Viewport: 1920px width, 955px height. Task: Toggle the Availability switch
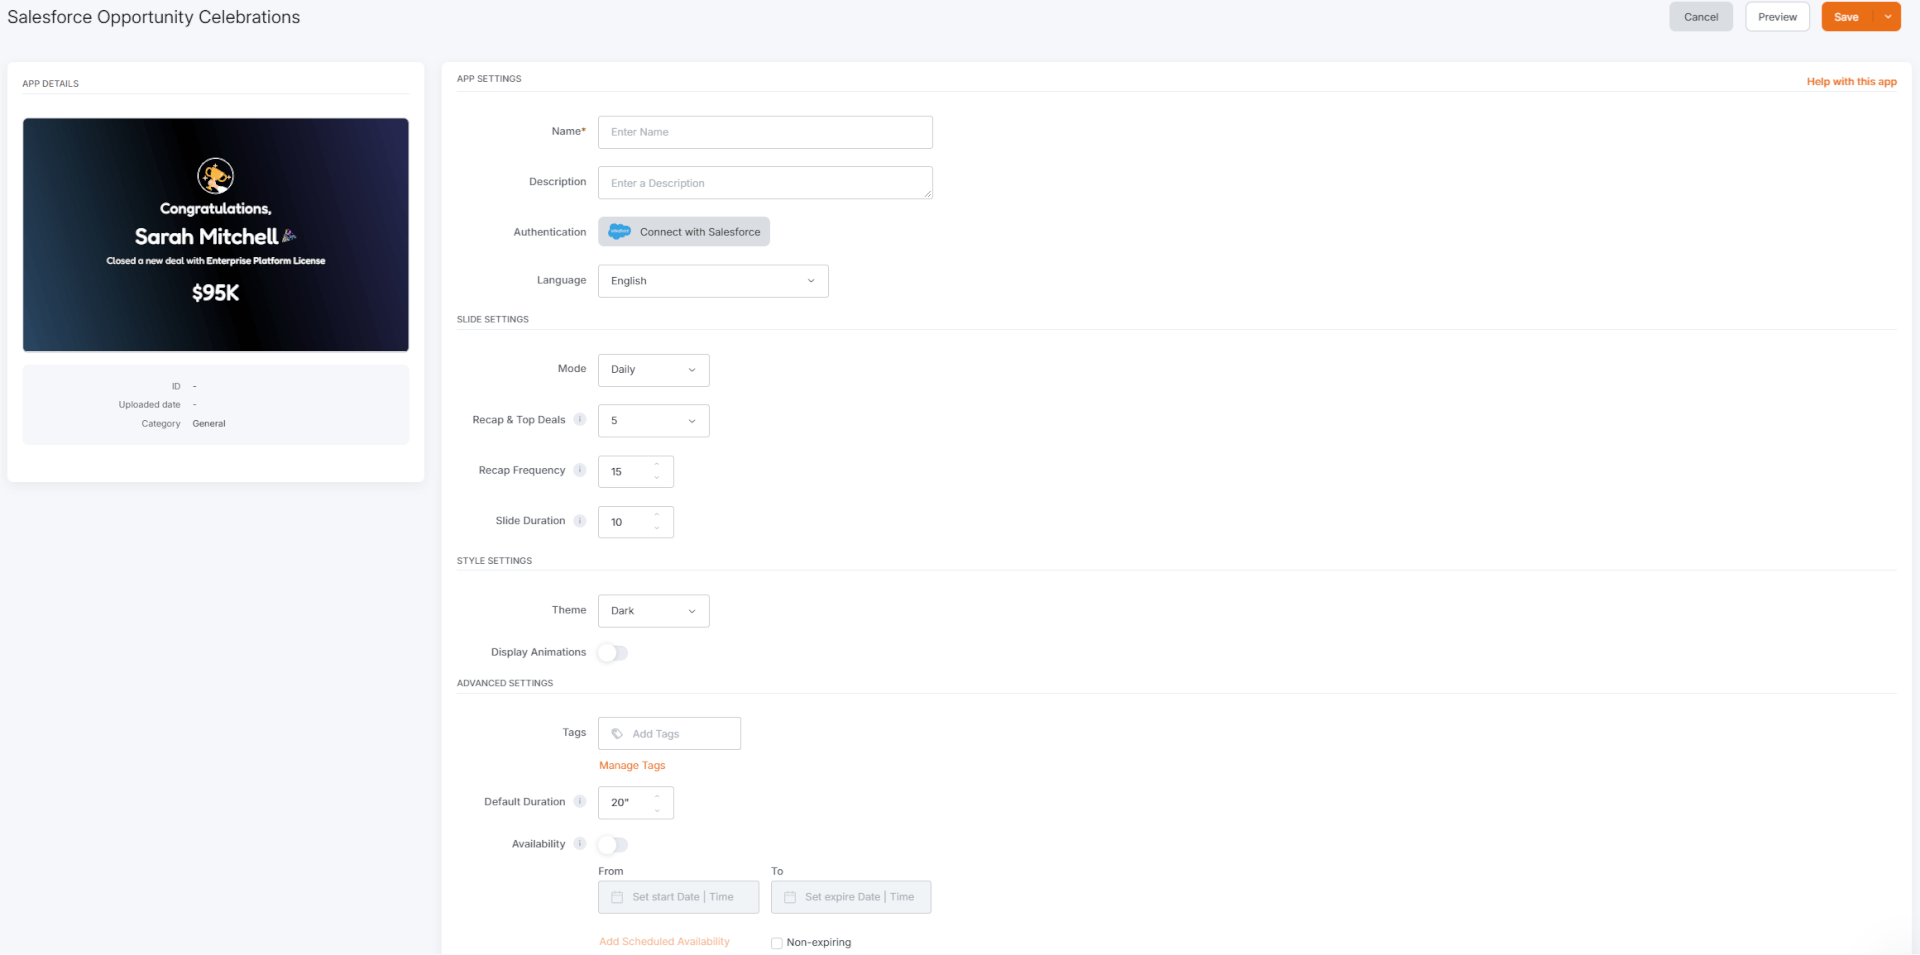pyautogui.click(x=613, y=845)
